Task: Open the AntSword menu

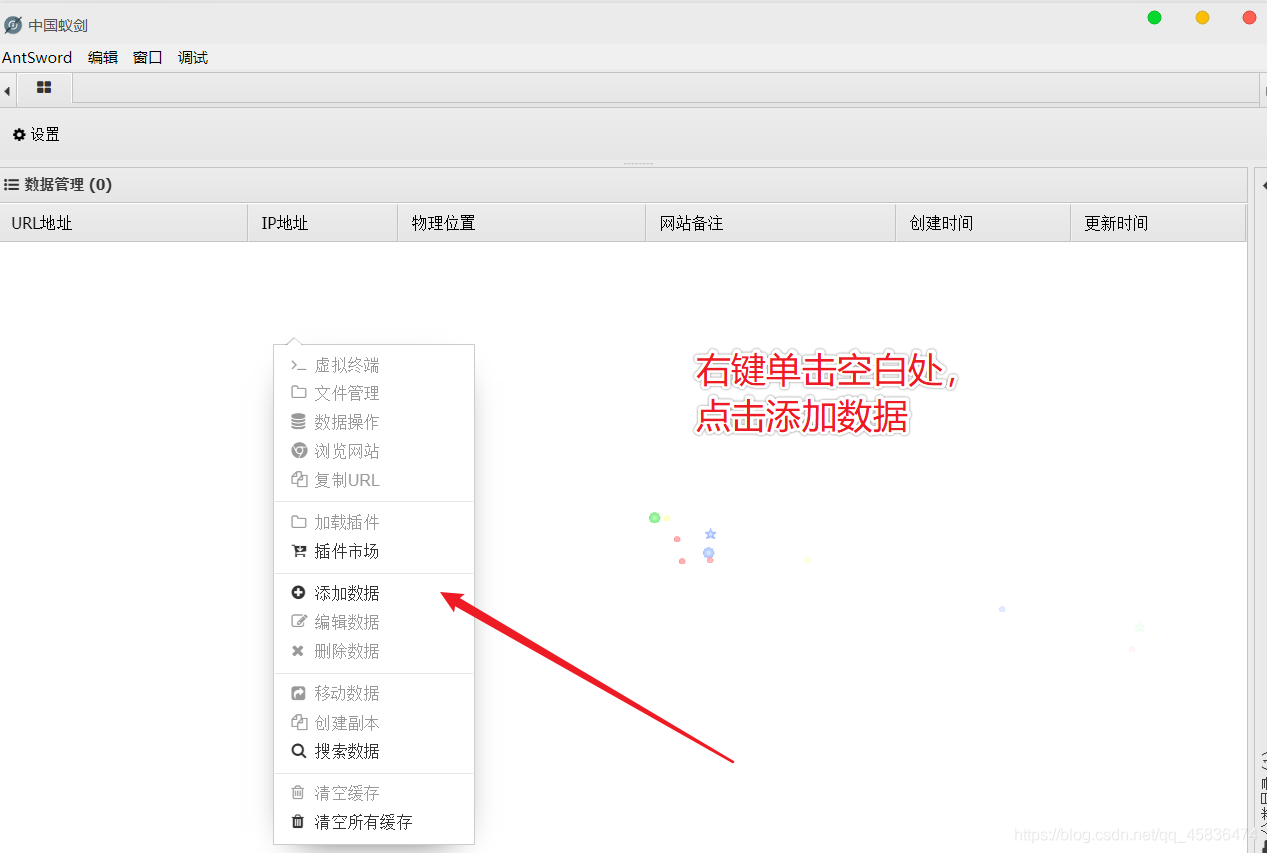Action: (37, 58)
